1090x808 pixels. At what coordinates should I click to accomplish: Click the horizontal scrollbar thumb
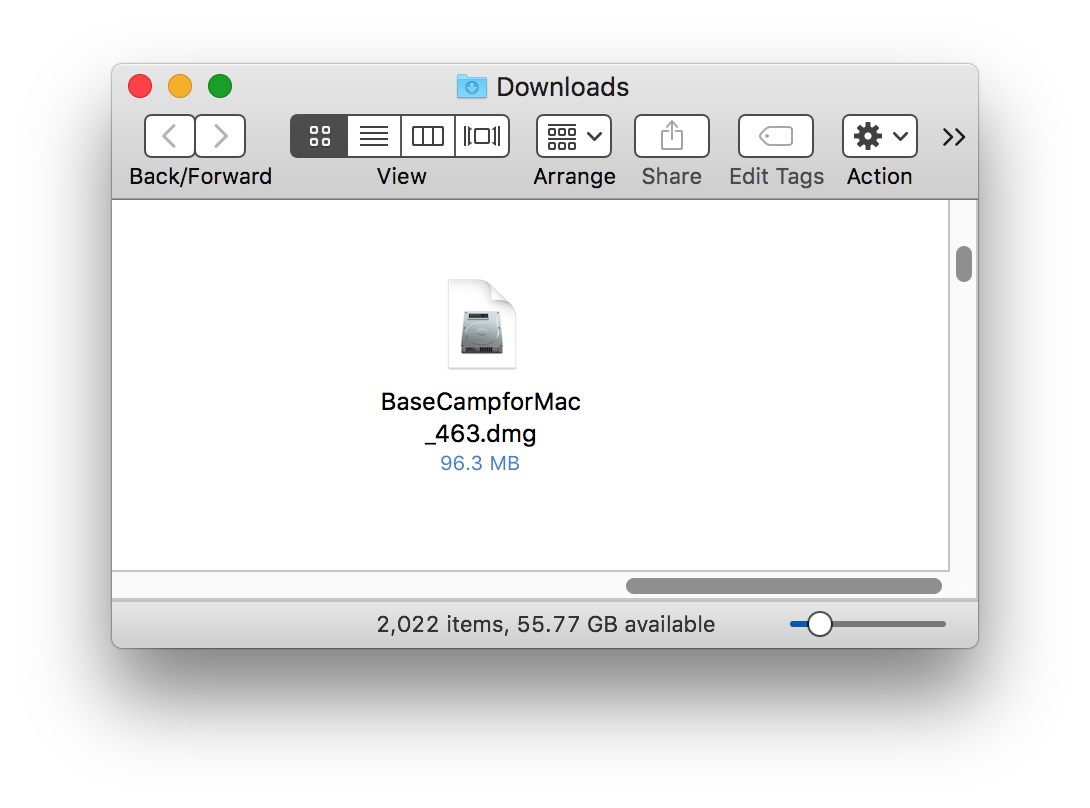coord(784,586)
